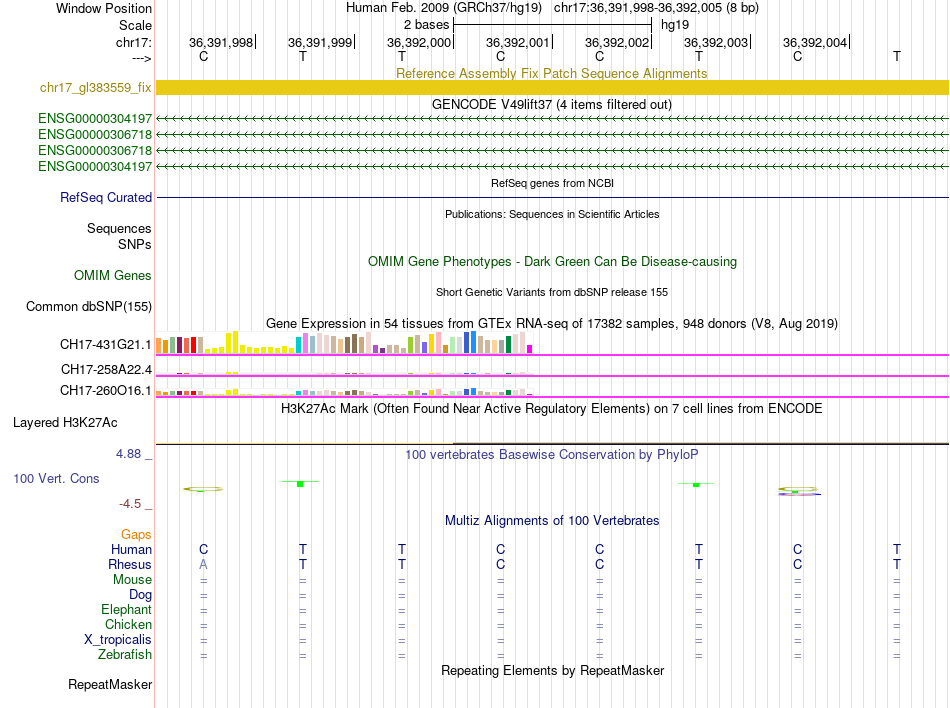Viewport: 950px width, 708px height.
Task: Click the chr17_gl383559_fix yellow alignment bar
Action: coord(552,87)
